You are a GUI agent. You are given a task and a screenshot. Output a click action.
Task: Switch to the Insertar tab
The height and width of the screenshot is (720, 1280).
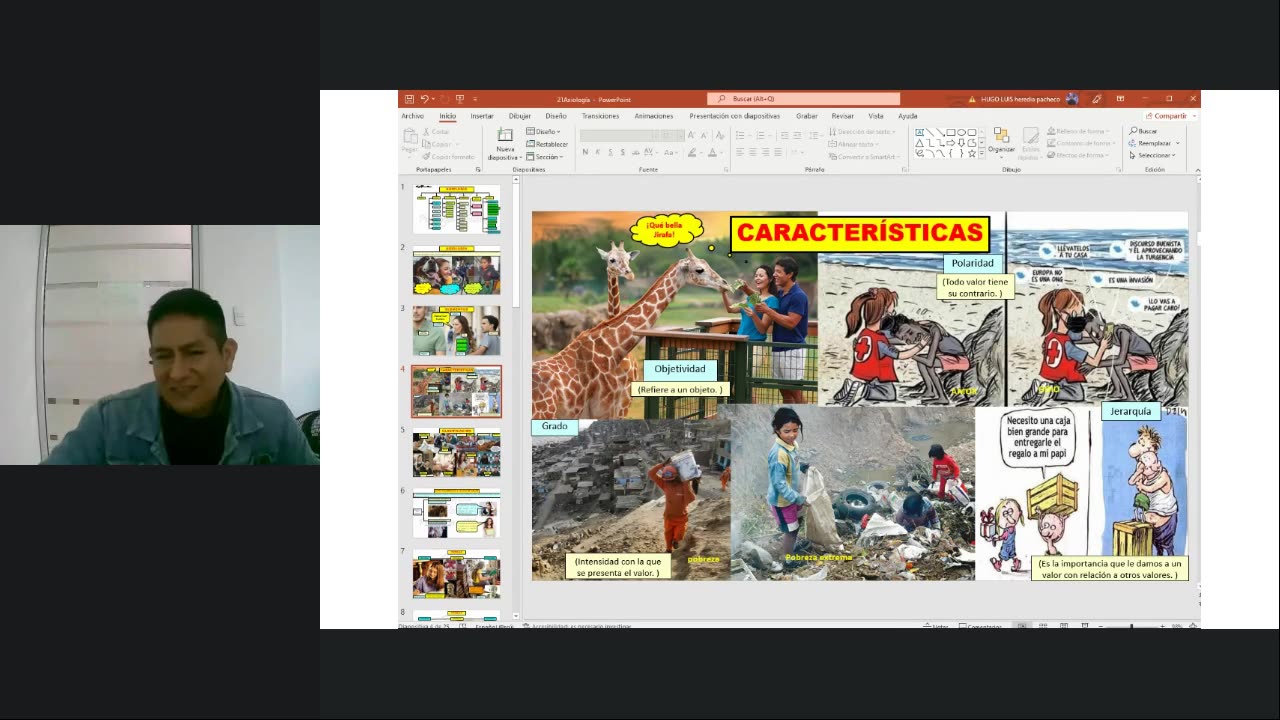click(x=482, y=116)
